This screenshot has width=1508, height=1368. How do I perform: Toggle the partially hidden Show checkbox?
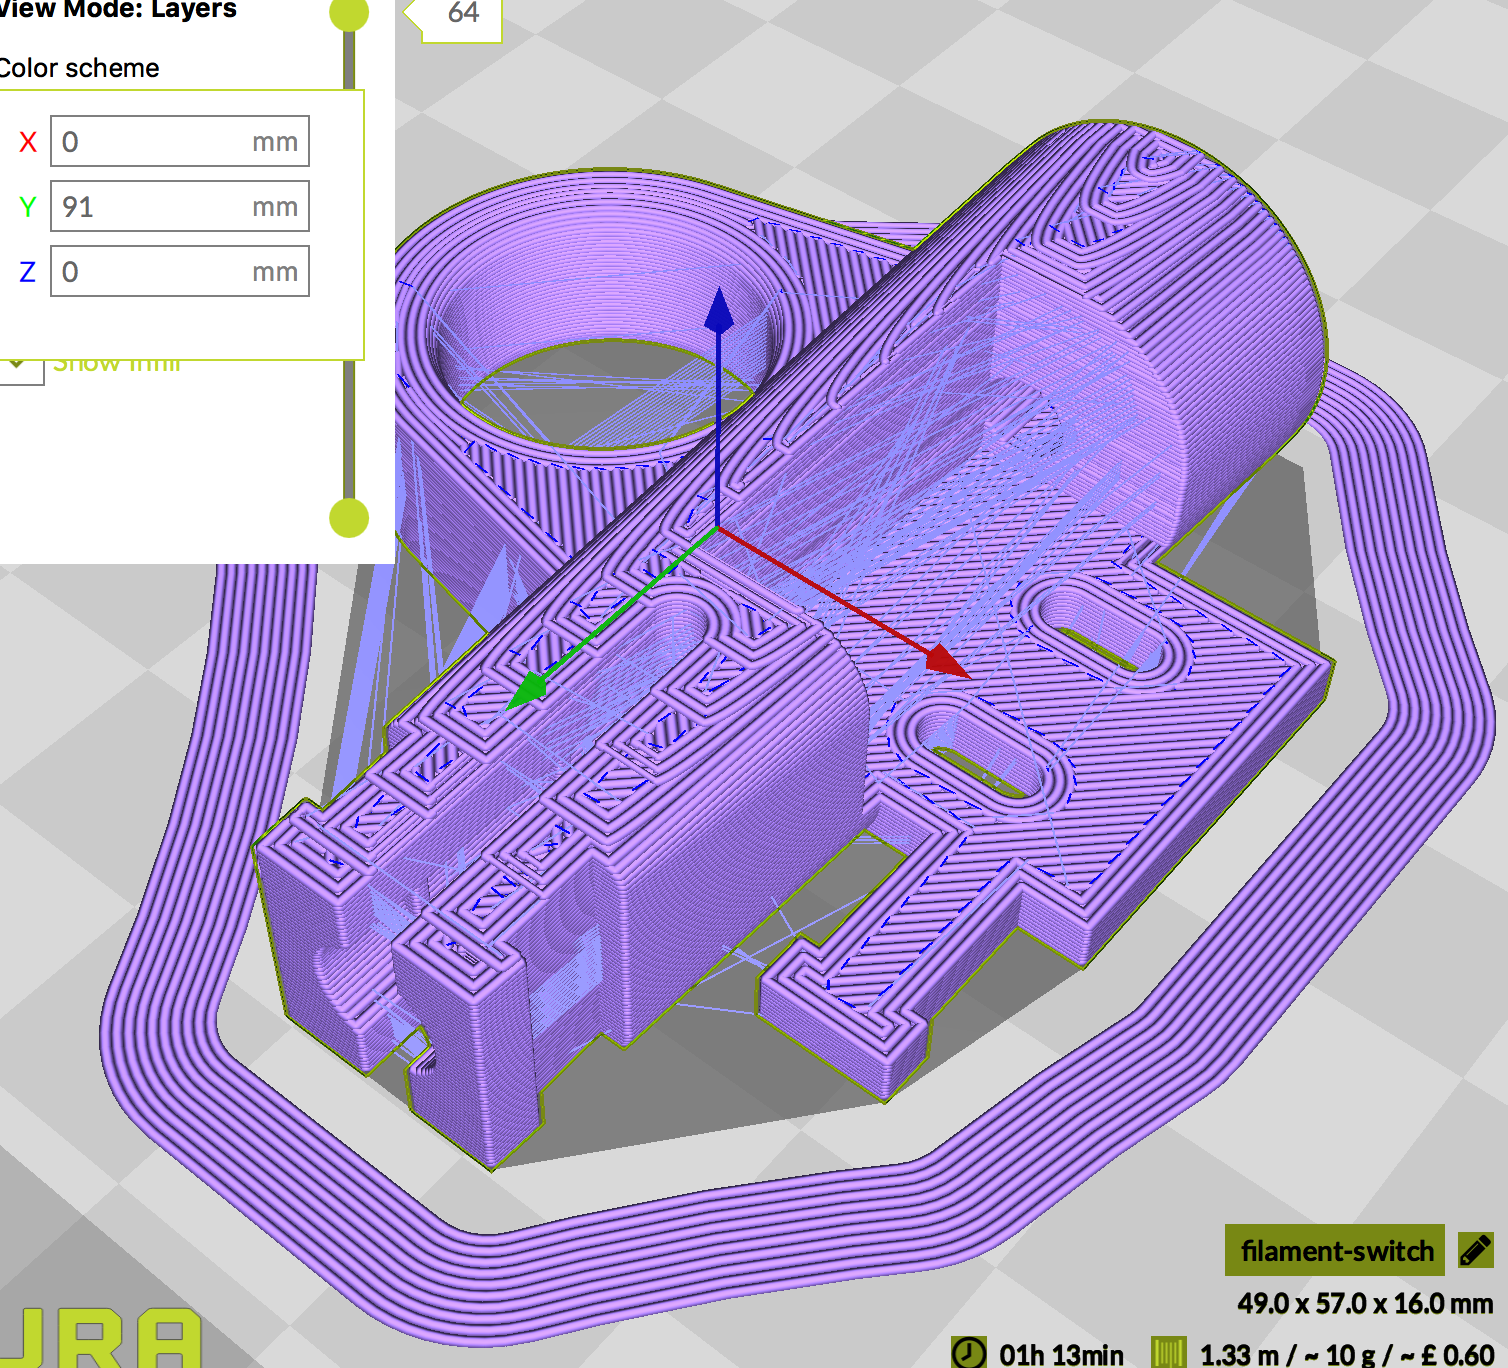(x=21, y=371)
